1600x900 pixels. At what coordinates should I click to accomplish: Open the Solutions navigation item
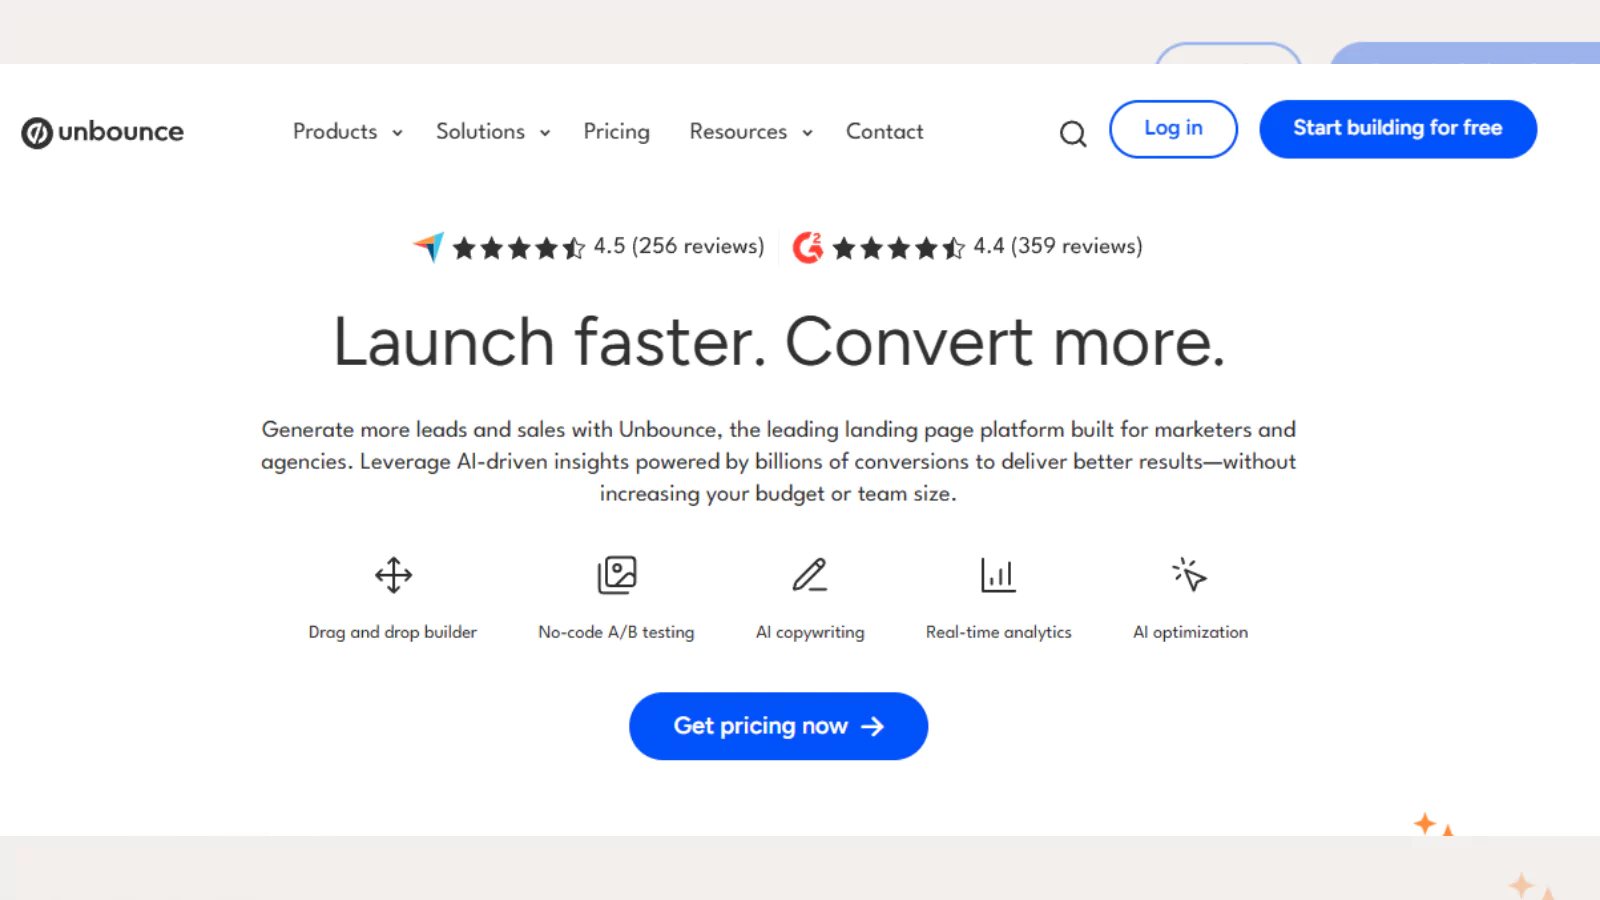pyautogui.click(x=480, y=131)
